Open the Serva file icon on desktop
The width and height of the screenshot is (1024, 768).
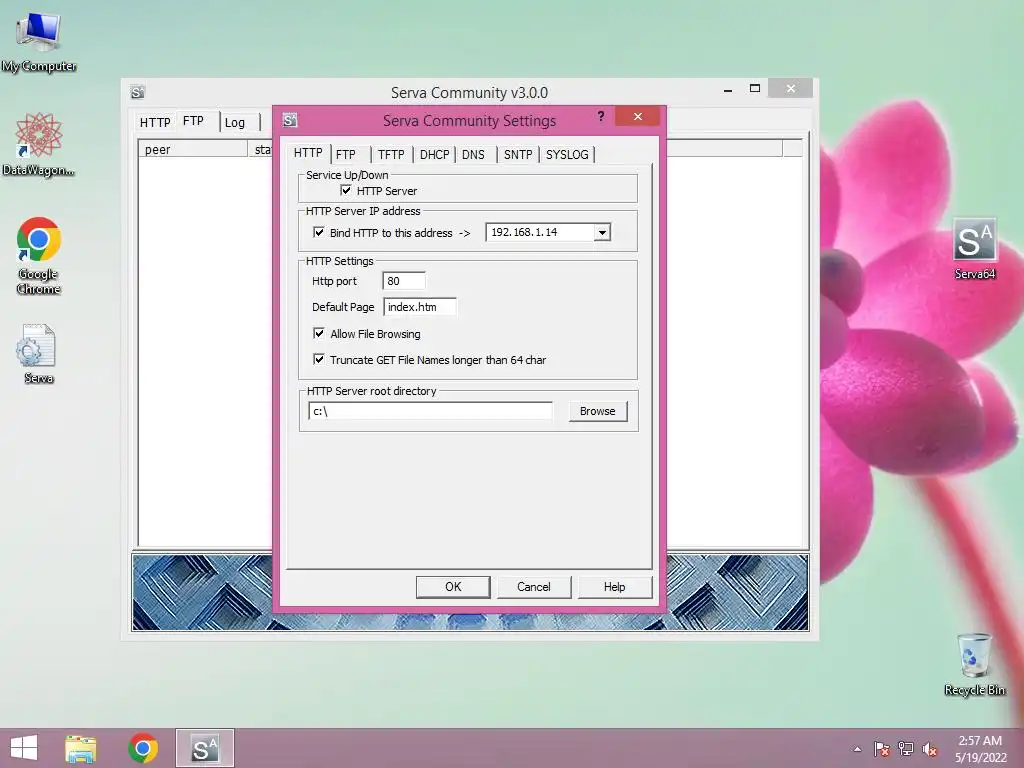38,353
